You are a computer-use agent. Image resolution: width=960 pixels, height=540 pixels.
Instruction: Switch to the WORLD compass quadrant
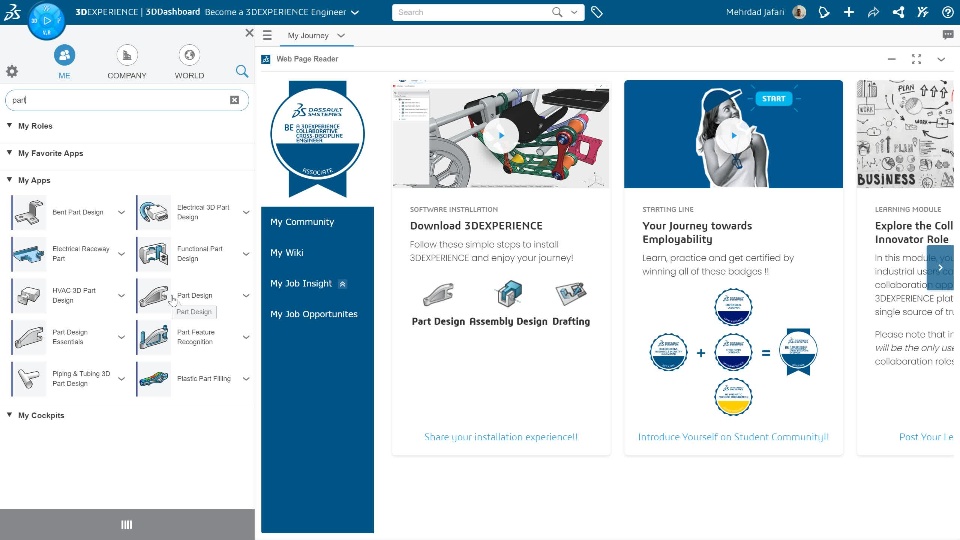(x=189, y=62)
